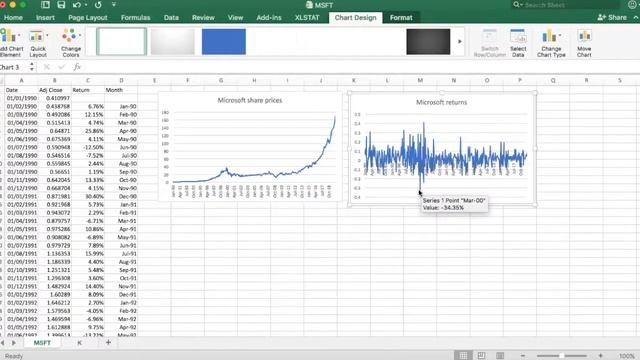Open the customize quick access toolbar arrow
Screen dimensions: 640x360
coord(114,5)
